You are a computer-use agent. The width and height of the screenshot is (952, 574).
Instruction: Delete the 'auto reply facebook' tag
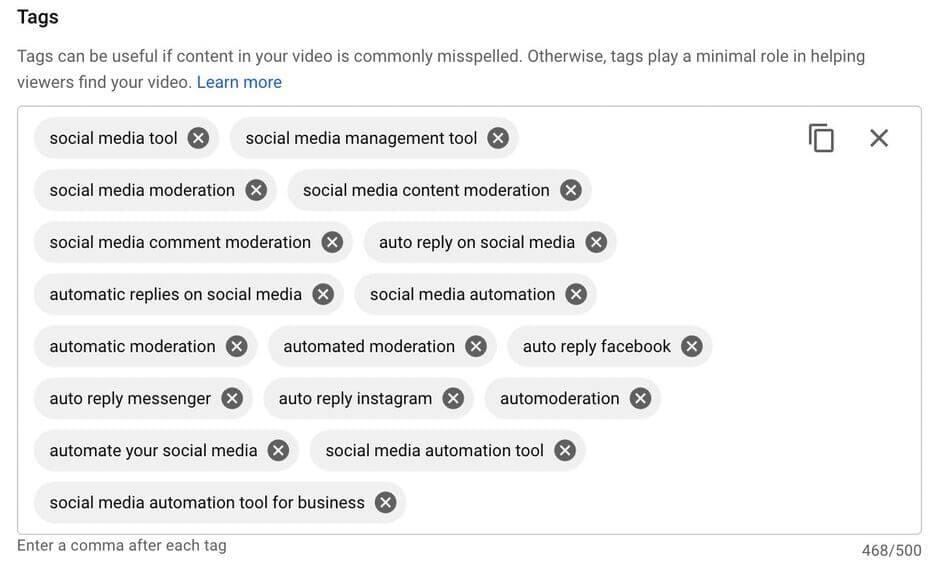point(692,346)
